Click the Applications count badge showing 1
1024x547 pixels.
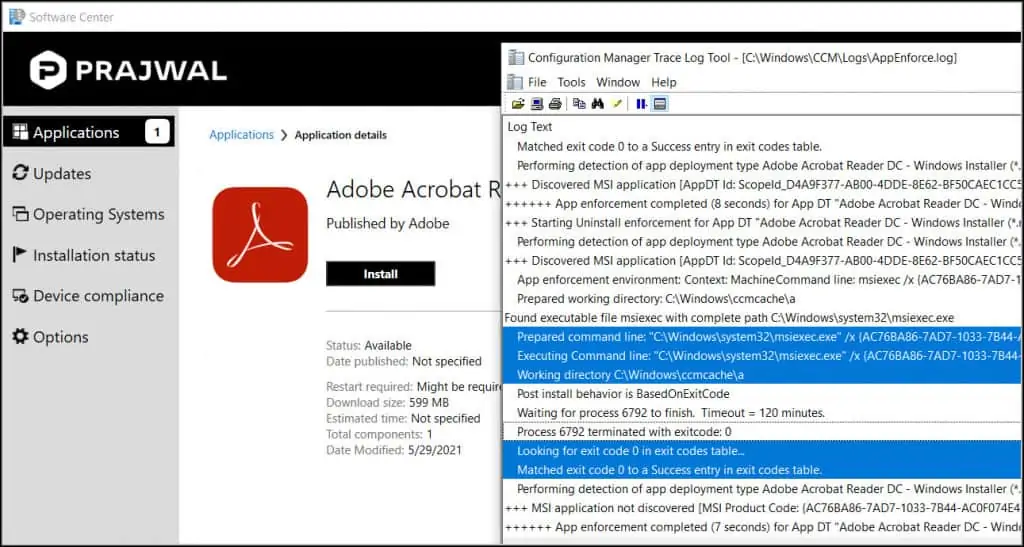[x=157, y=133]
